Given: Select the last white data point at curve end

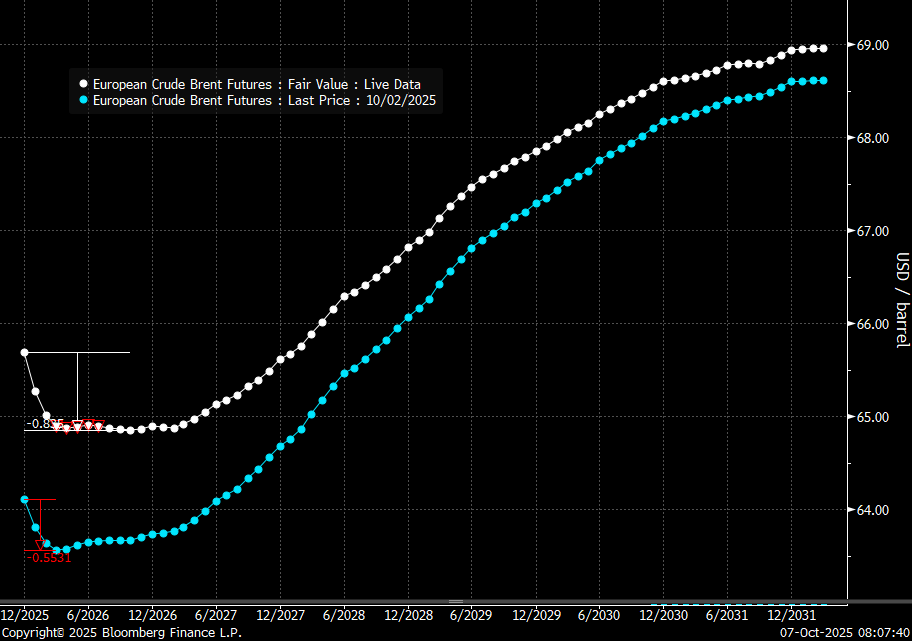Looking at the screenshot, I should [823, 48].
